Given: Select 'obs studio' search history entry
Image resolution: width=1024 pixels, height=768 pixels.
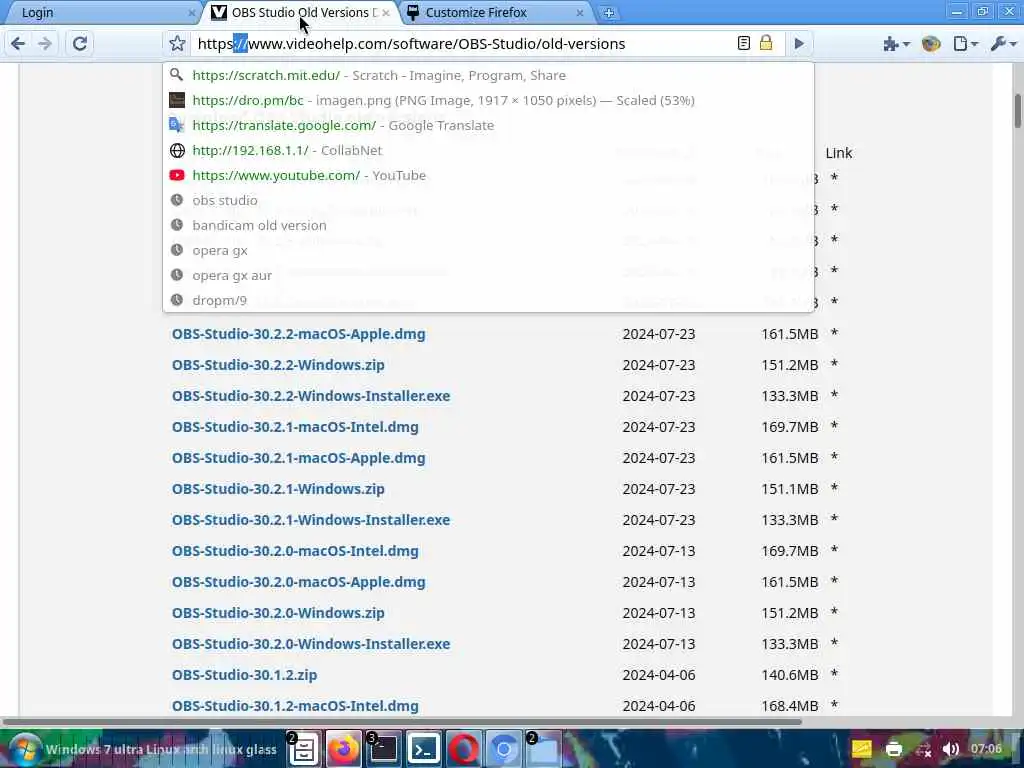Looking at the screenshot, I should [x=488, y=200].
